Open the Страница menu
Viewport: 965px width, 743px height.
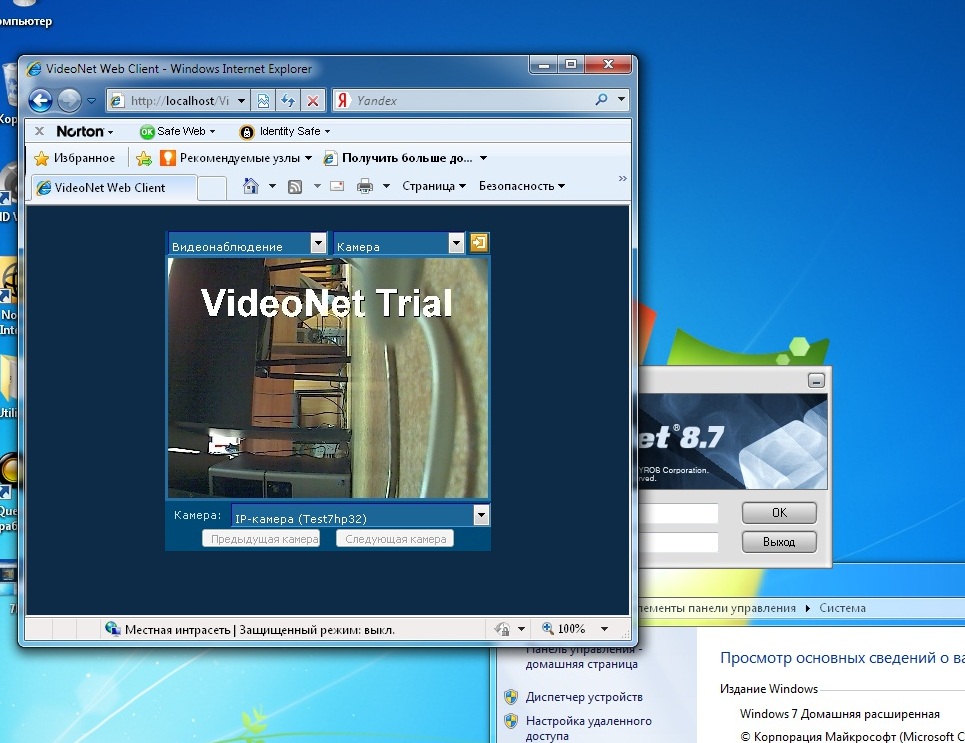[x=434, y=186]
